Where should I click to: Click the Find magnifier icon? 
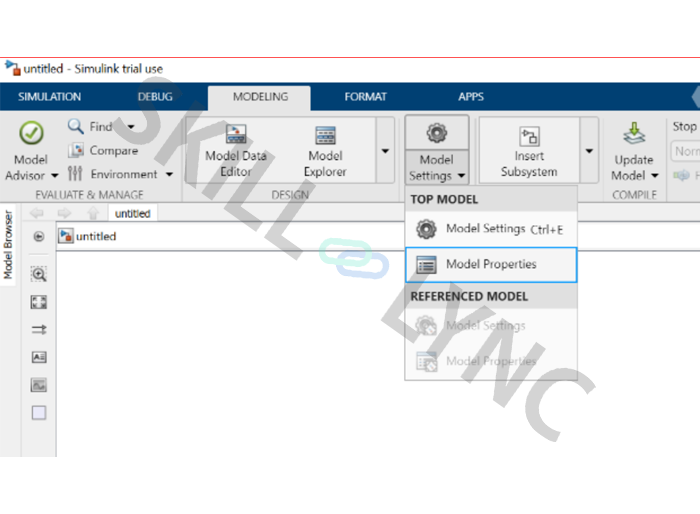(76, 127)
